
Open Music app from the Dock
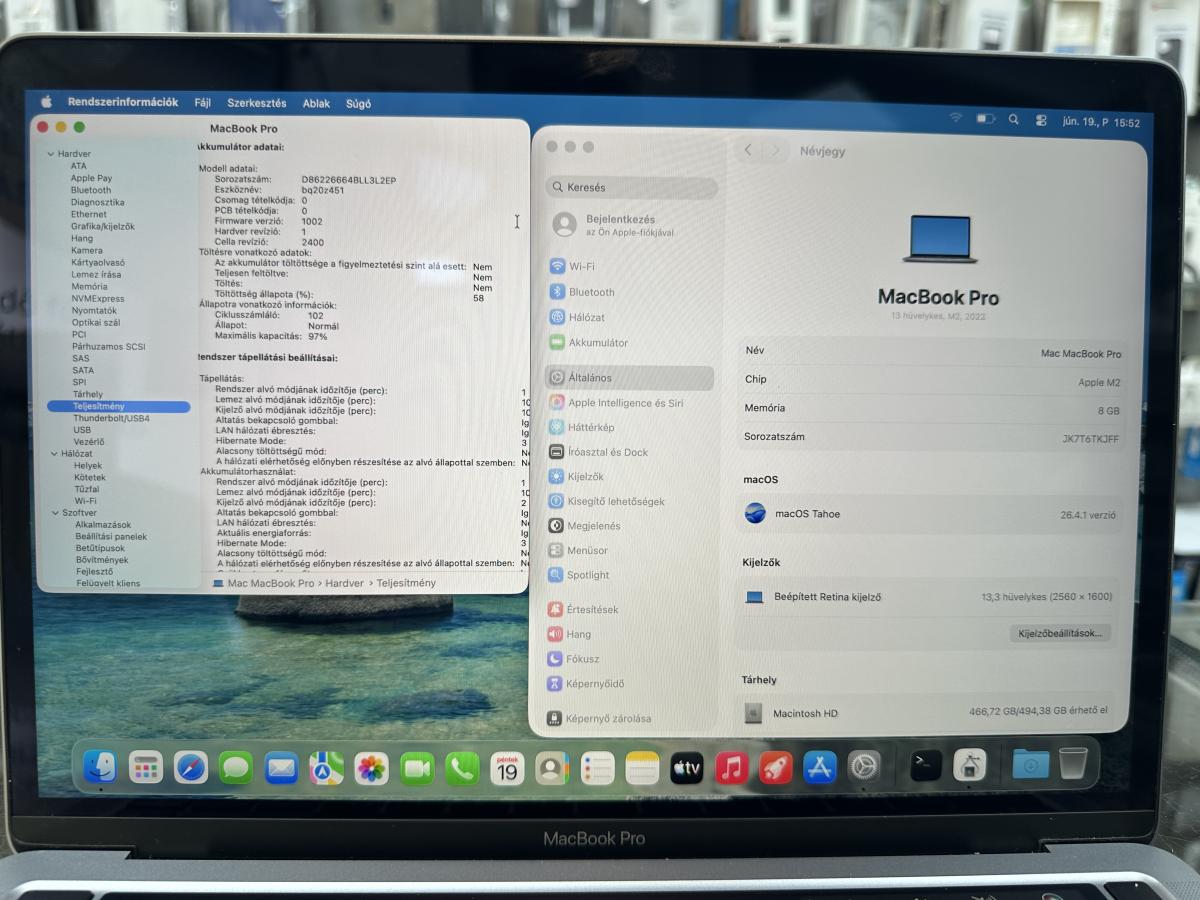point(732,768)
